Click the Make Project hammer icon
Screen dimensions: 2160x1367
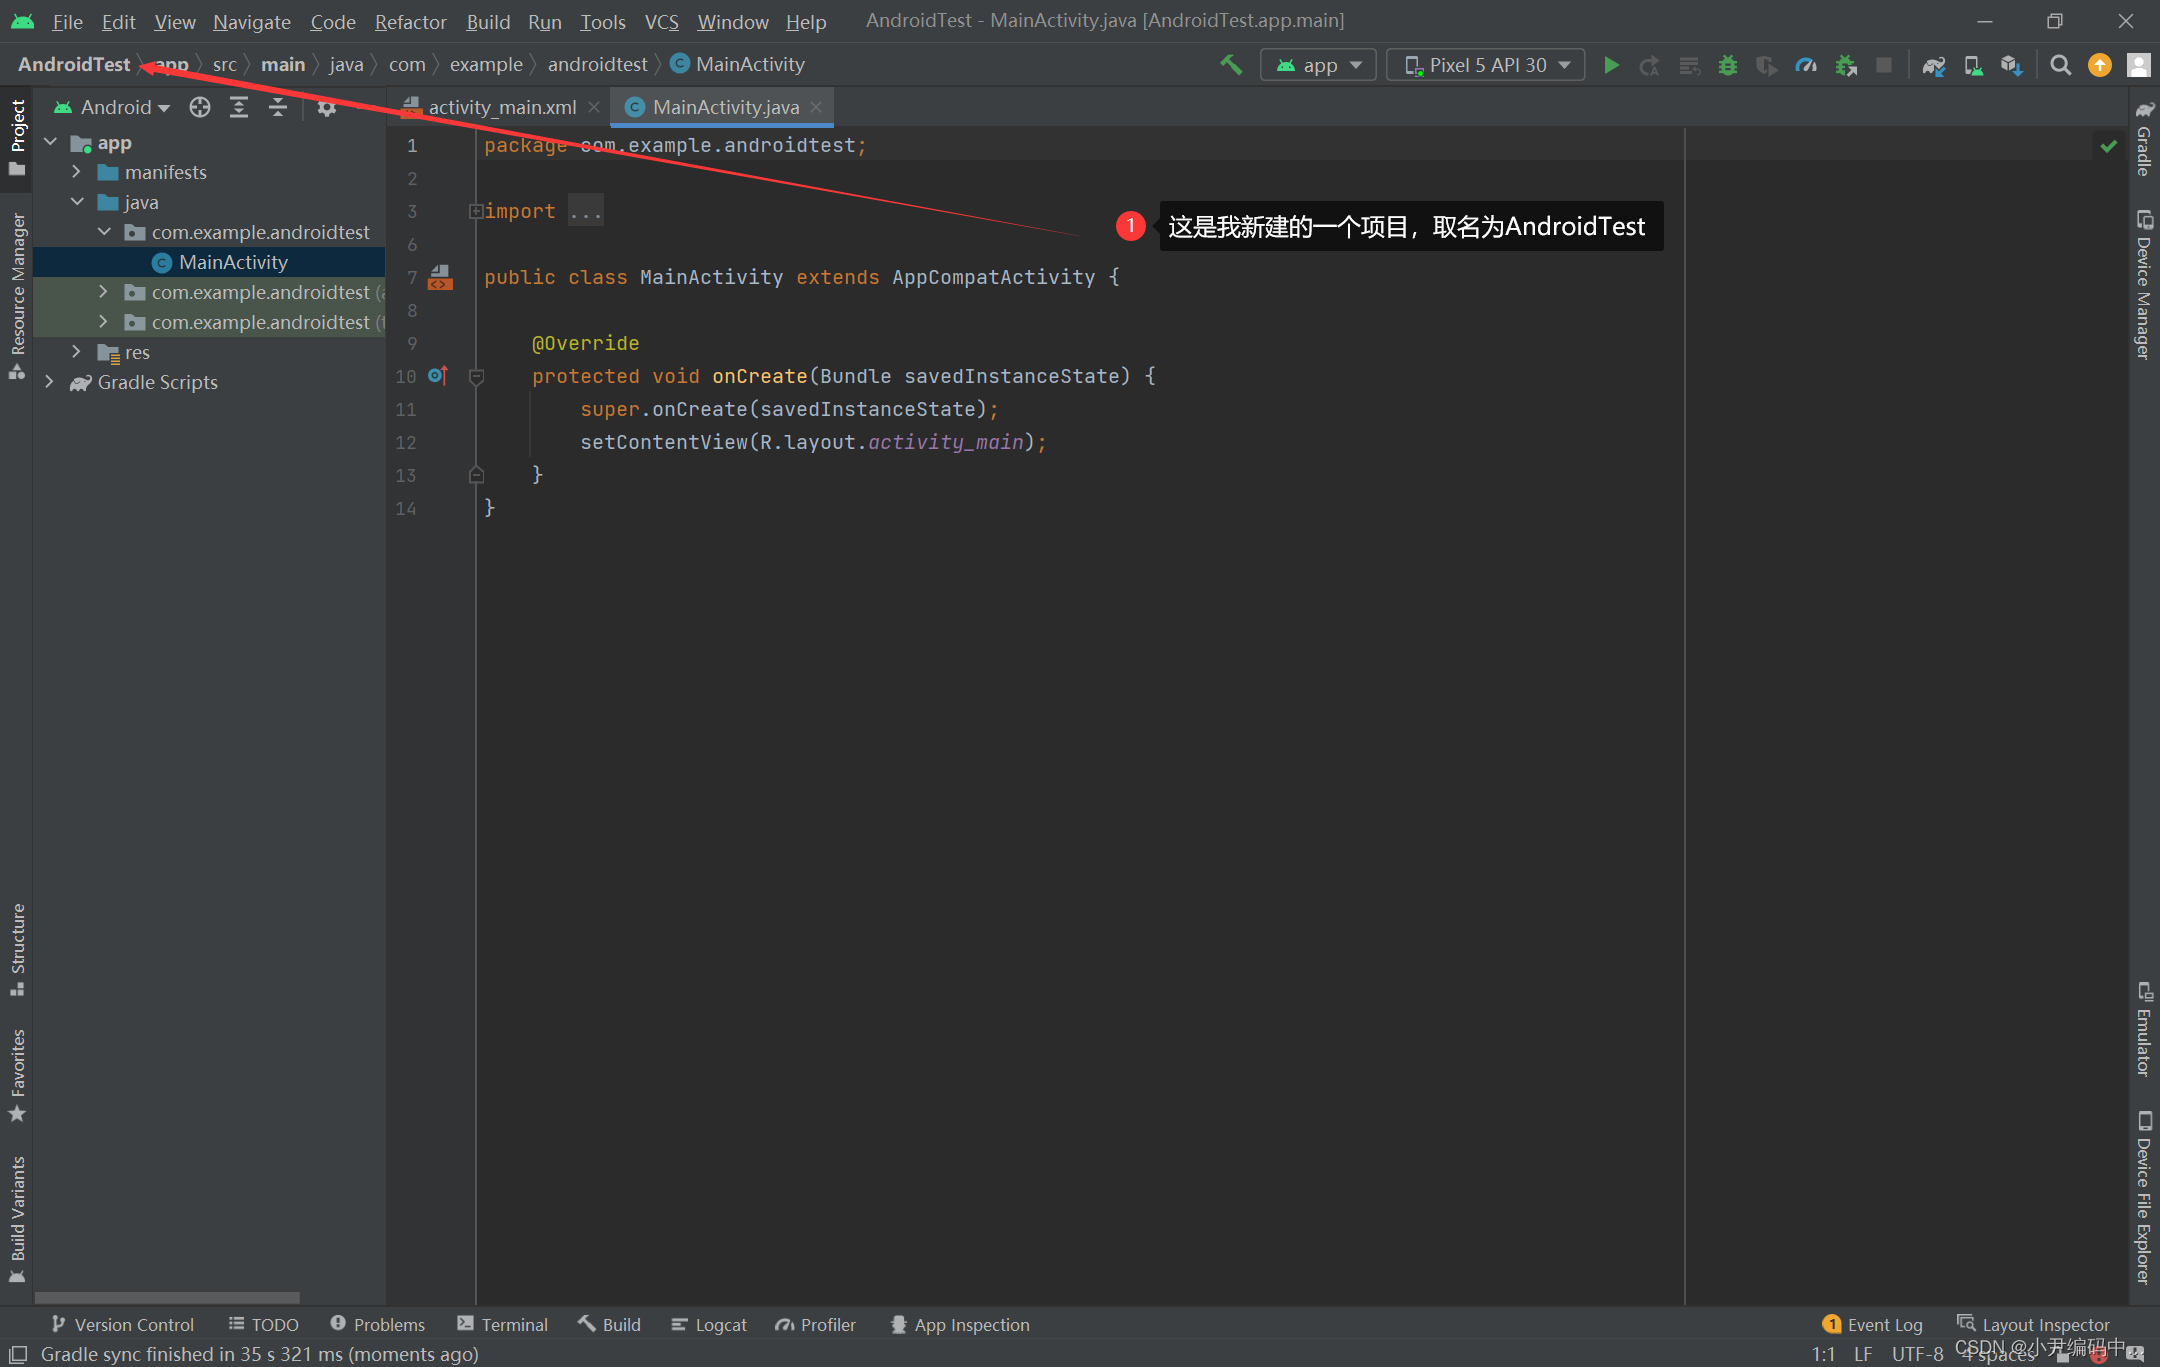(1231, 65)
